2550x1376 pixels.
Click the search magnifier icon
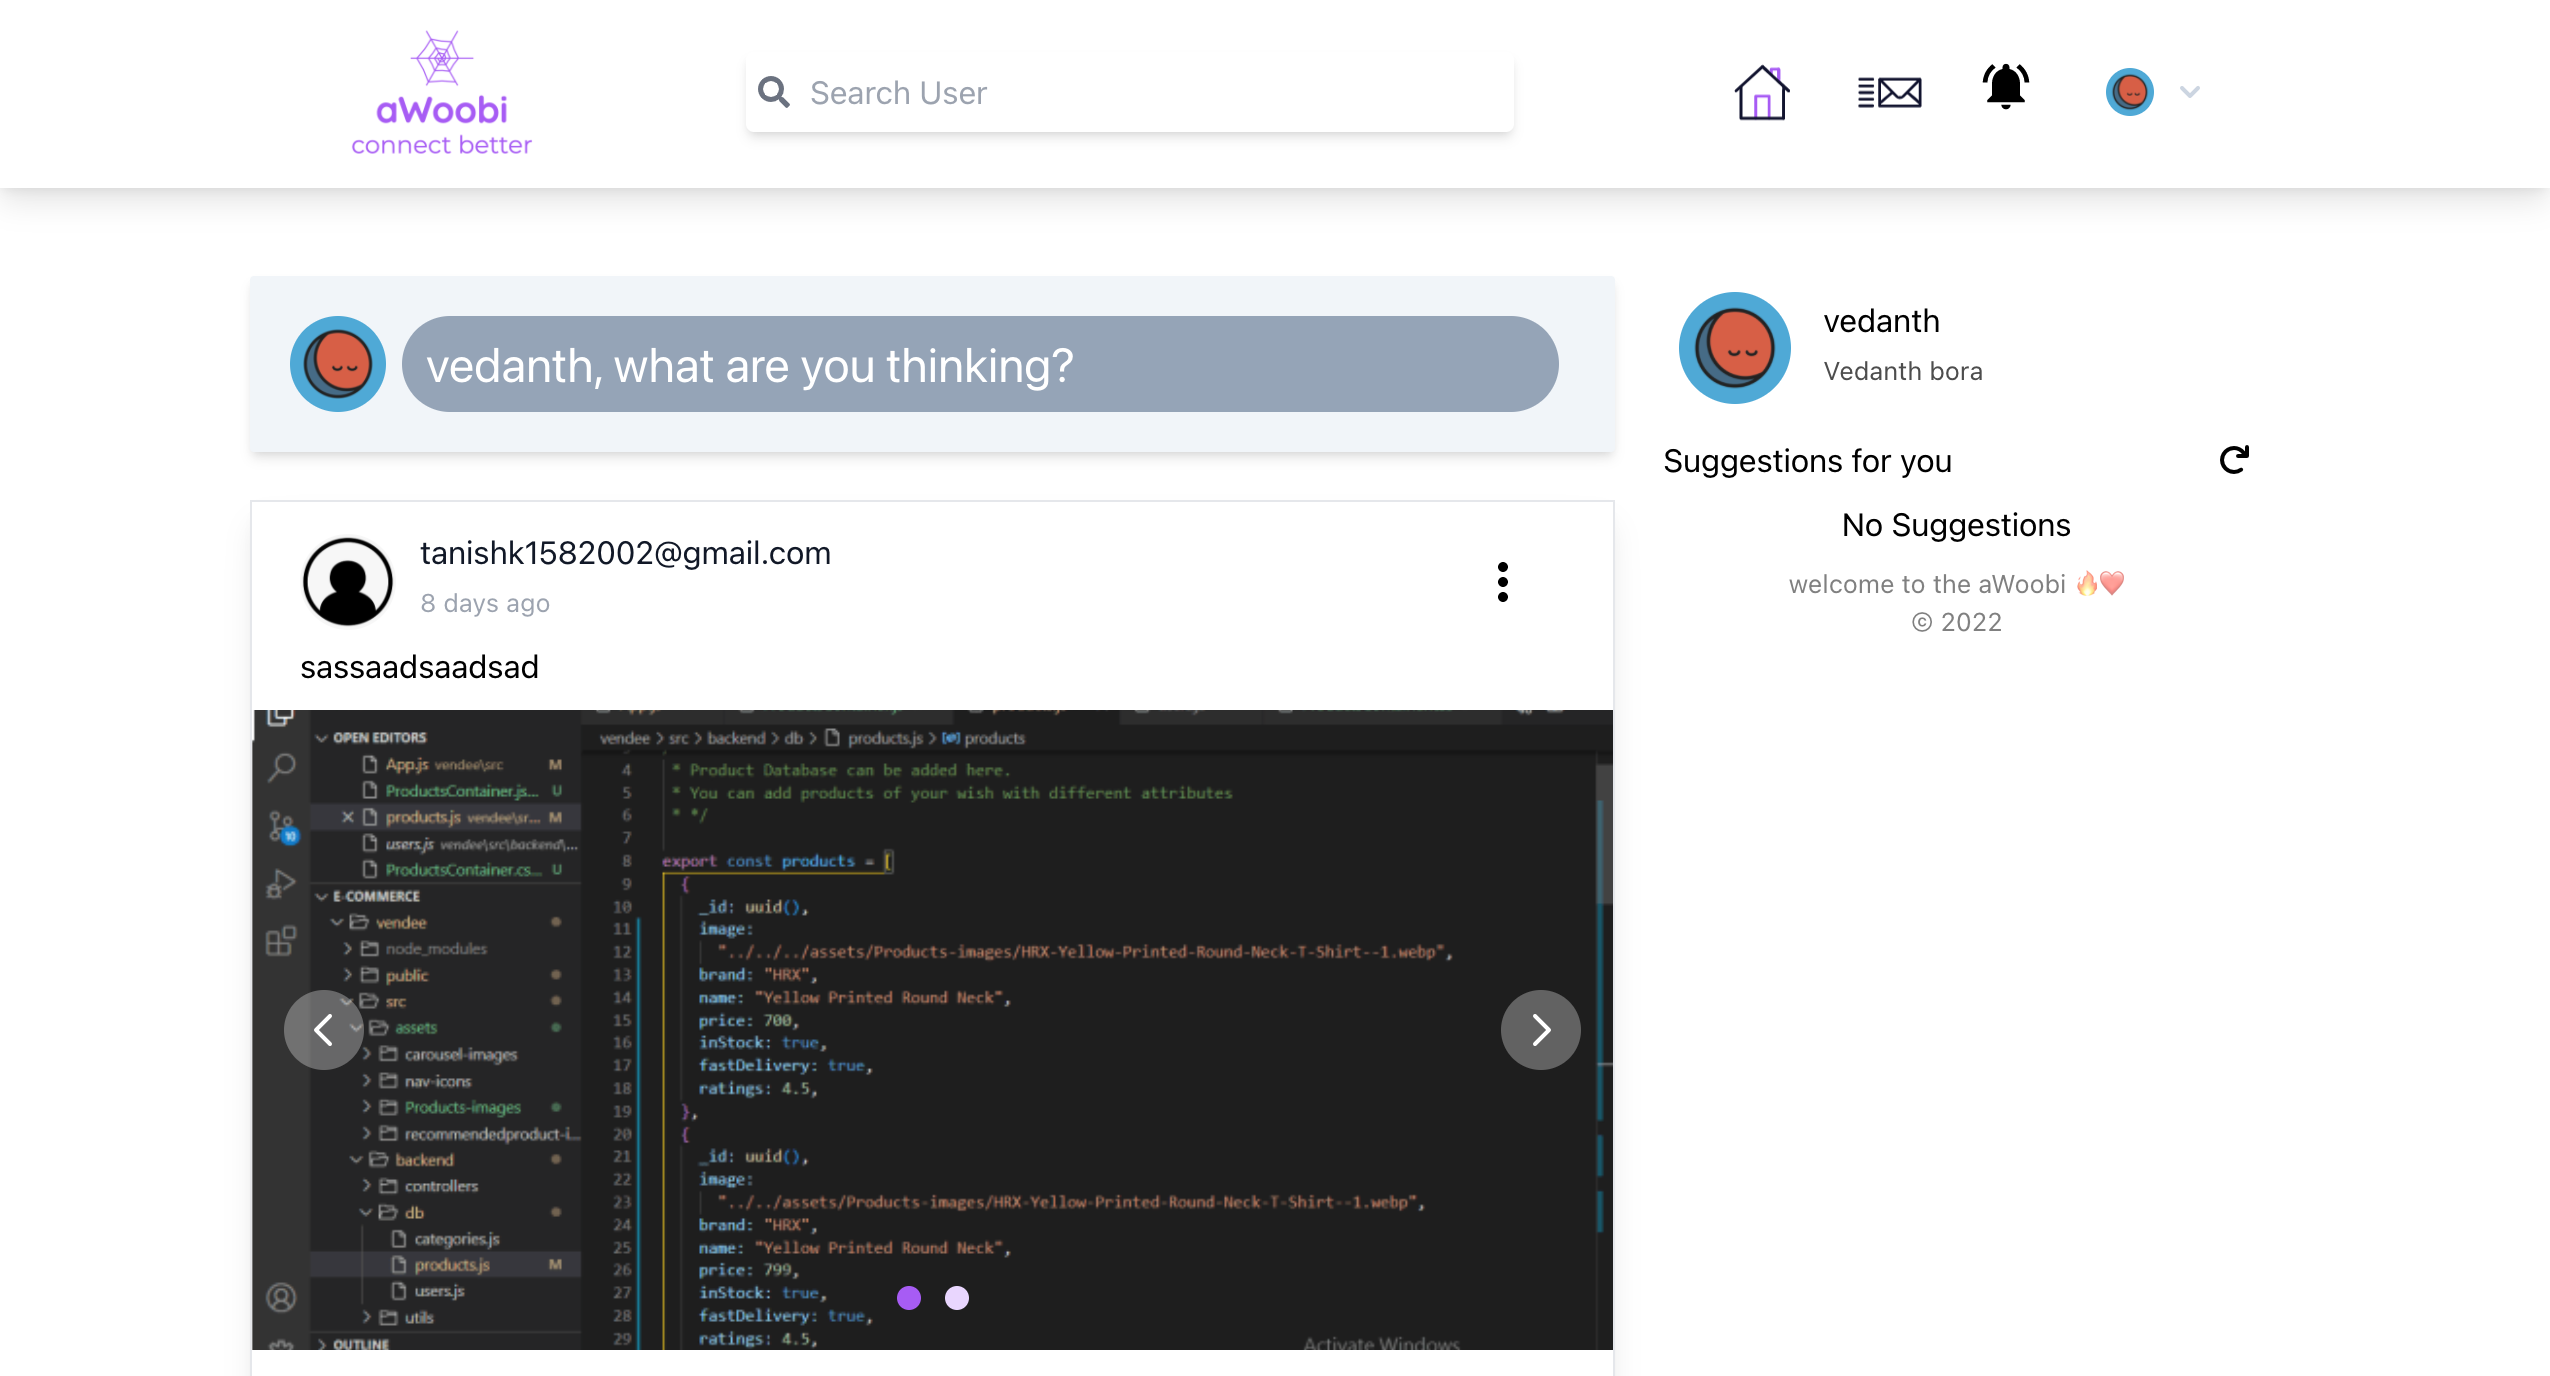774,92
